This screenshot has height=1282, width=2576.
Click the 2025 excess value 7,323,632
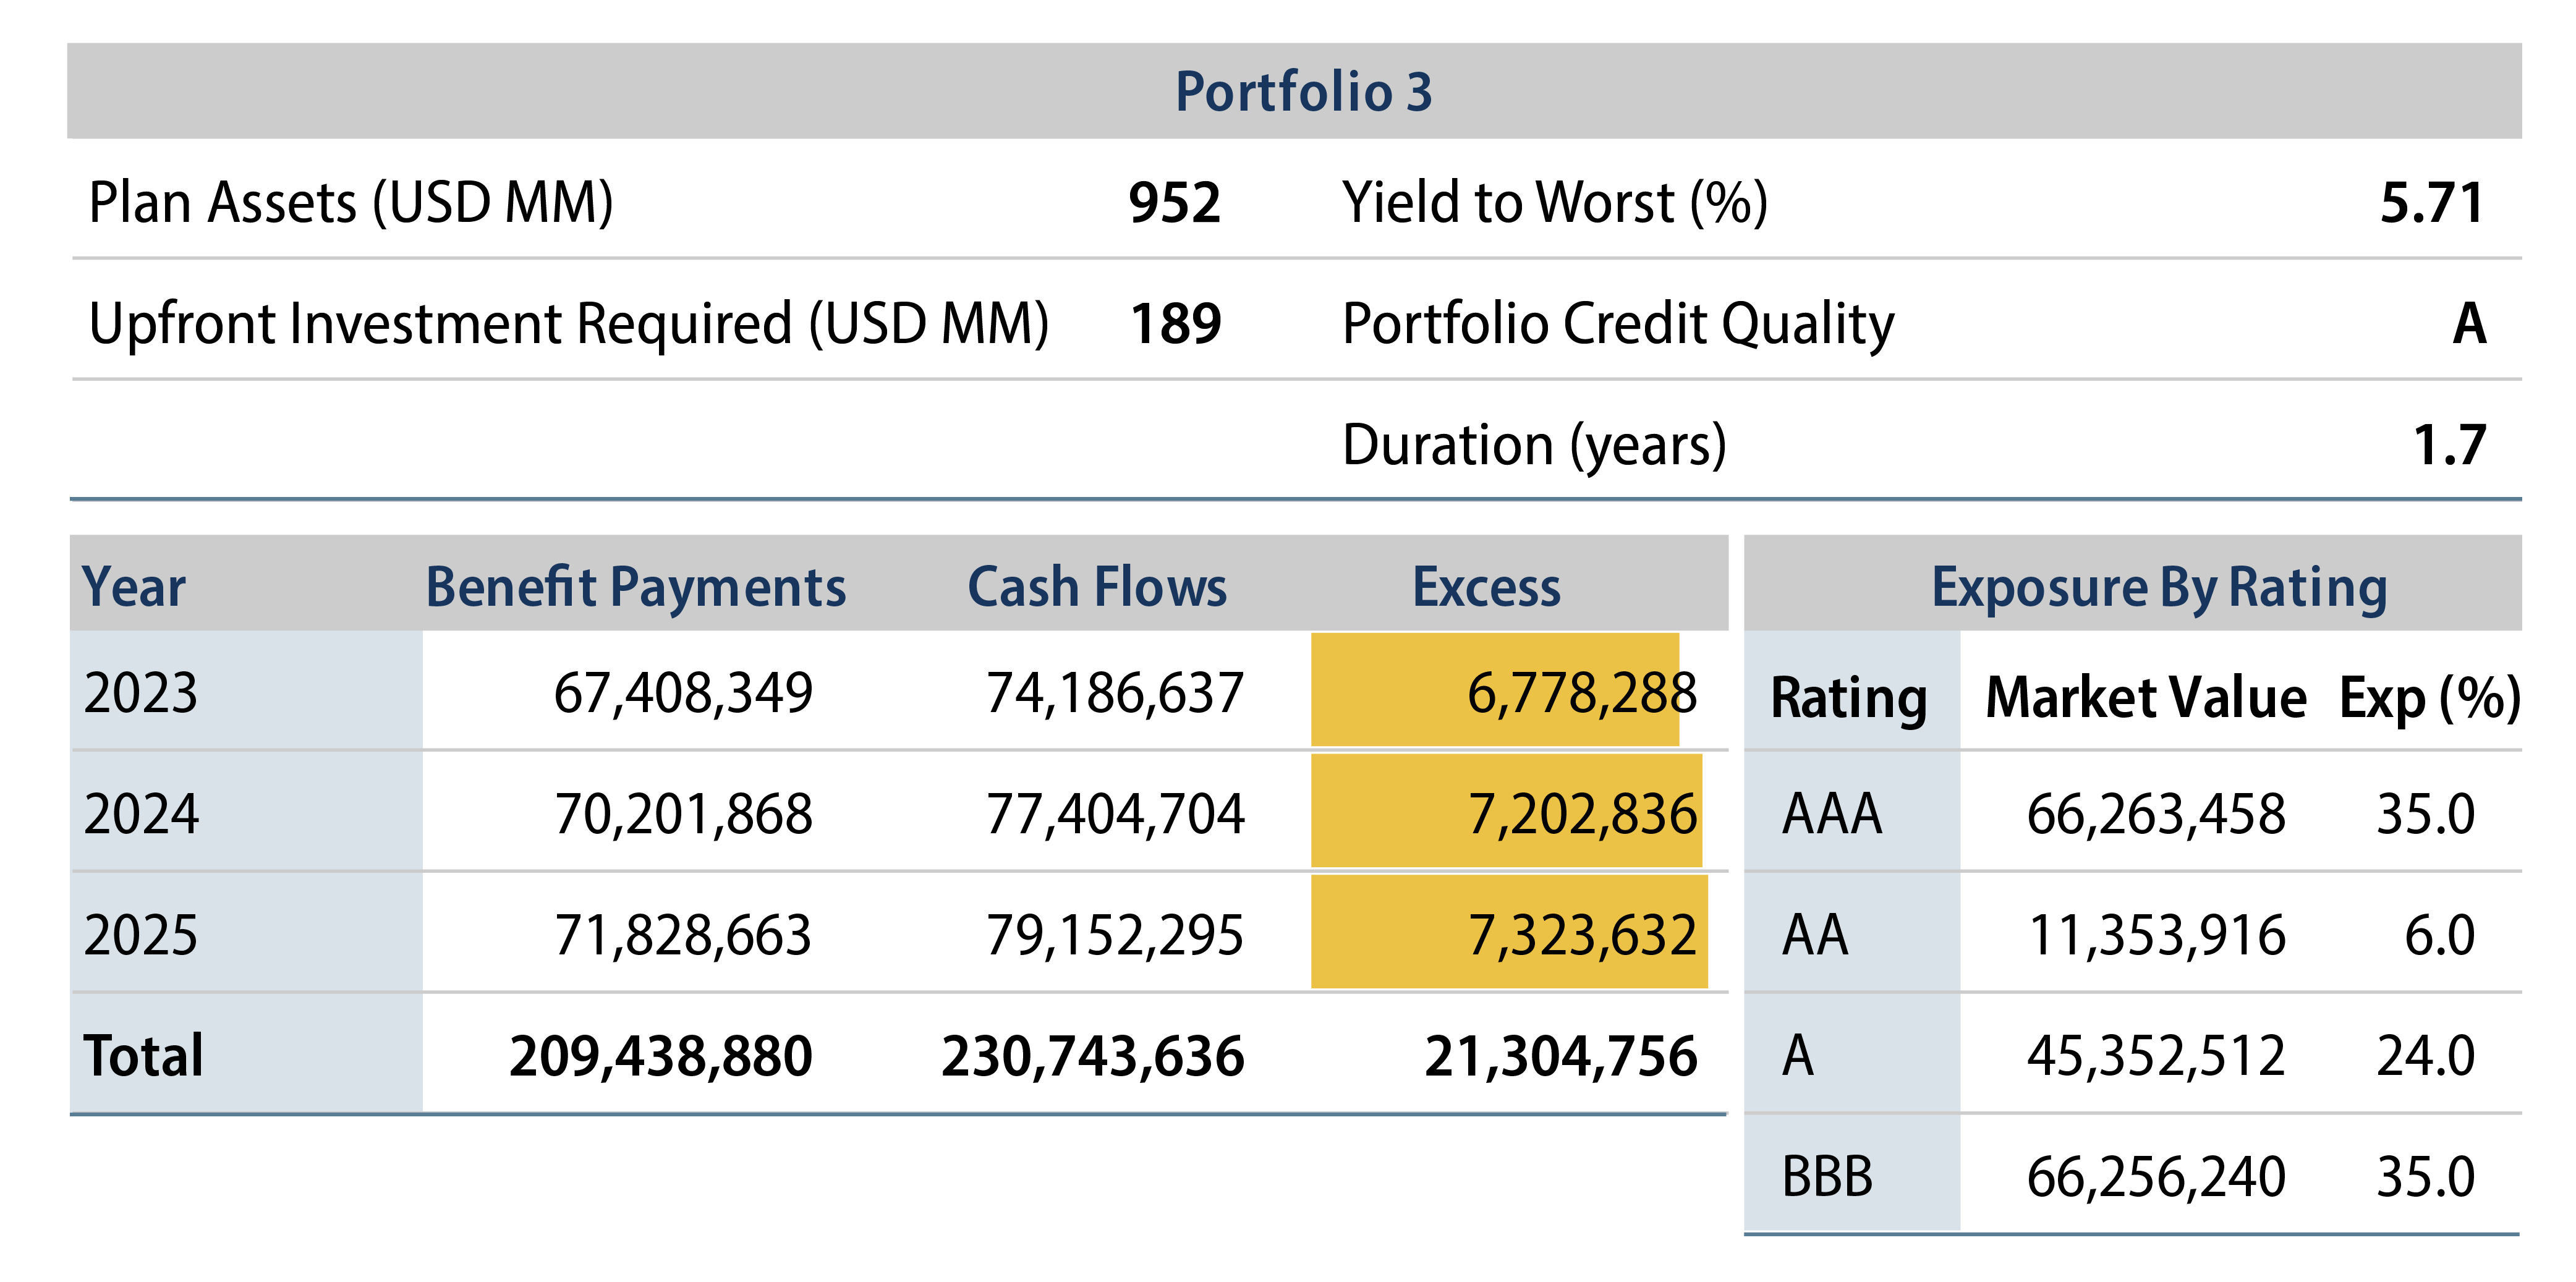click(1581, 936)
